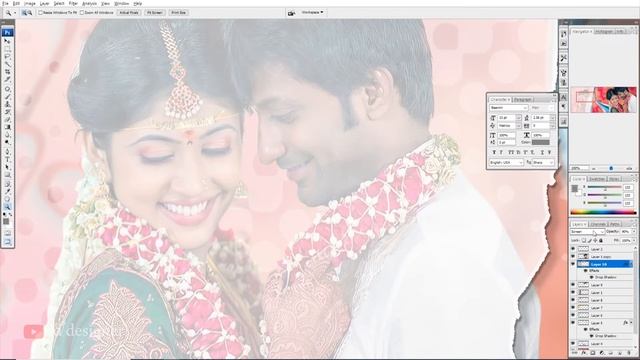Select the Eyedropper tool

[7, 191]
